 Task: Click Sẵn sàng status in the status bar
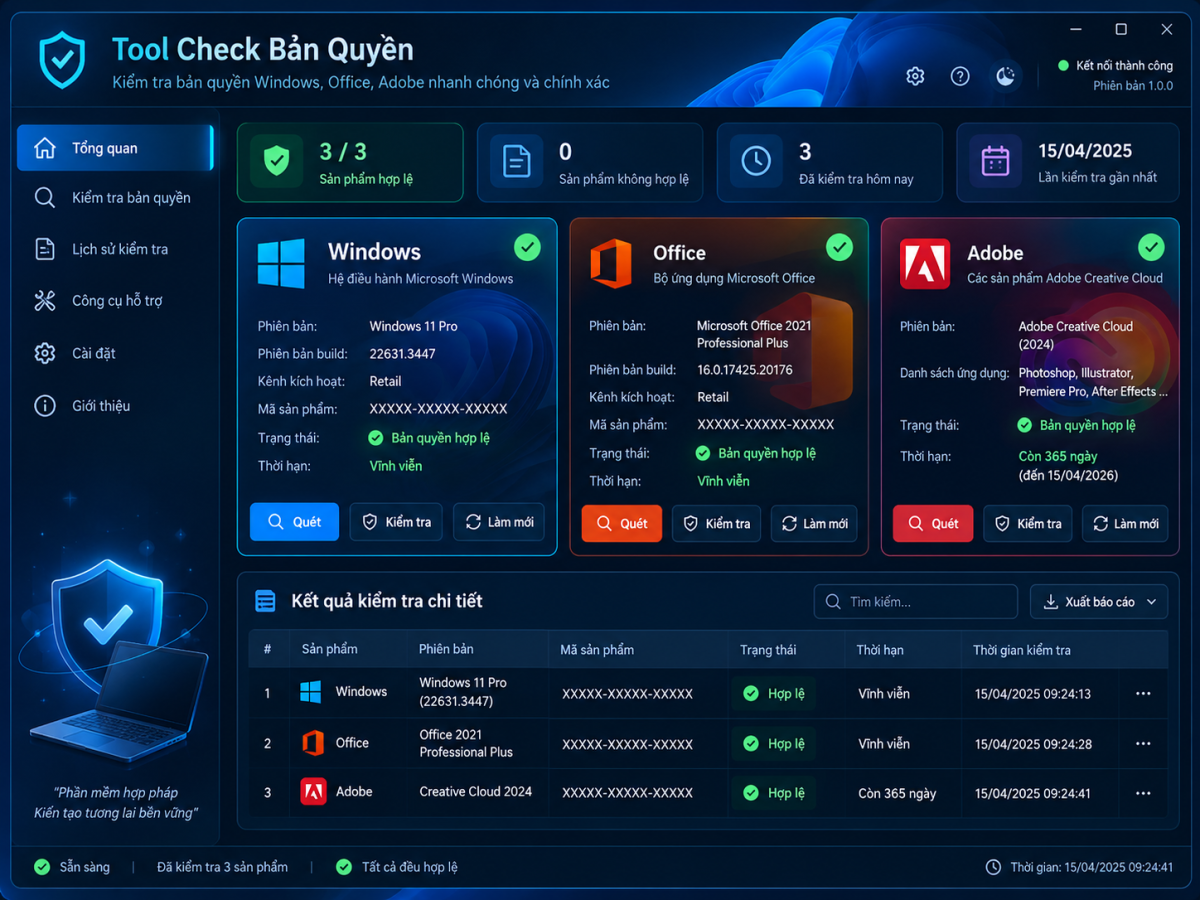[x=72, y=867]
